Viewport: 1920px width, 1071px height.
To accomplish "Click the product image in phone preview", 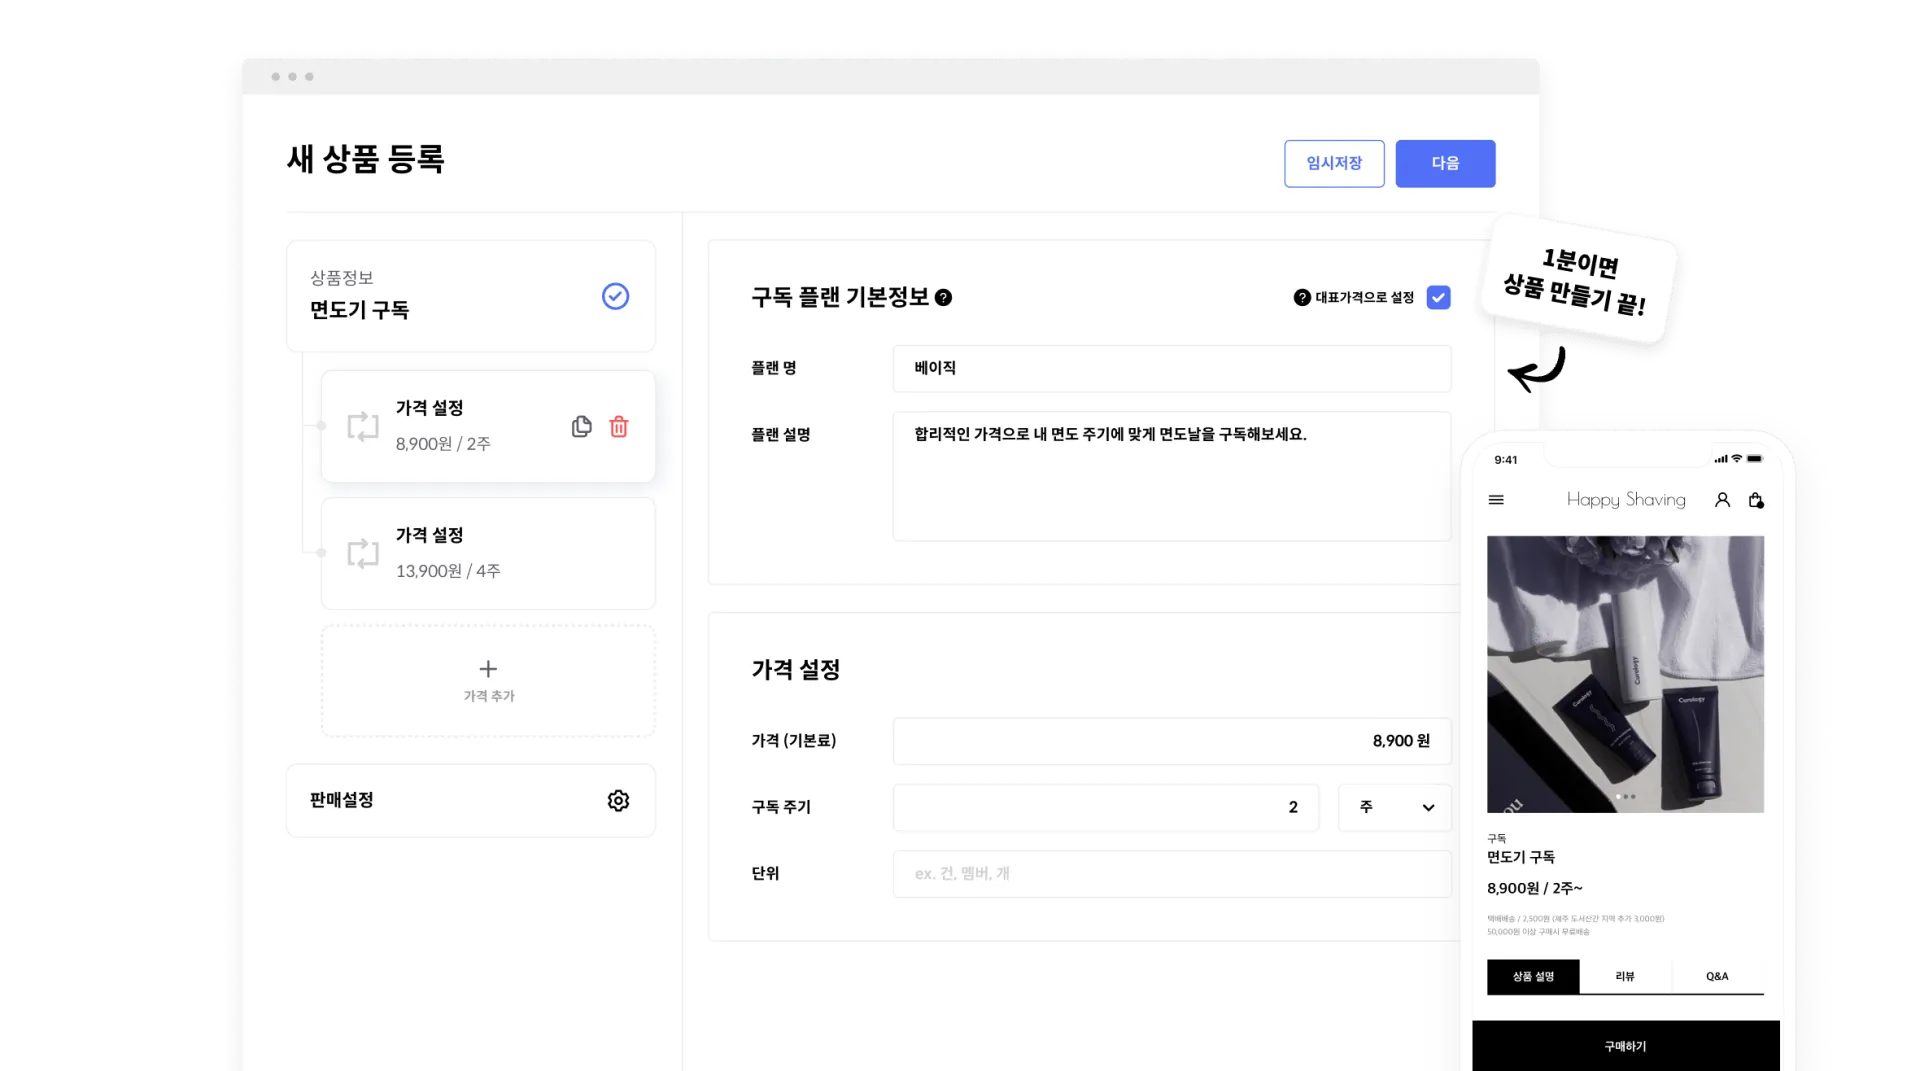I will point(1625,674).
